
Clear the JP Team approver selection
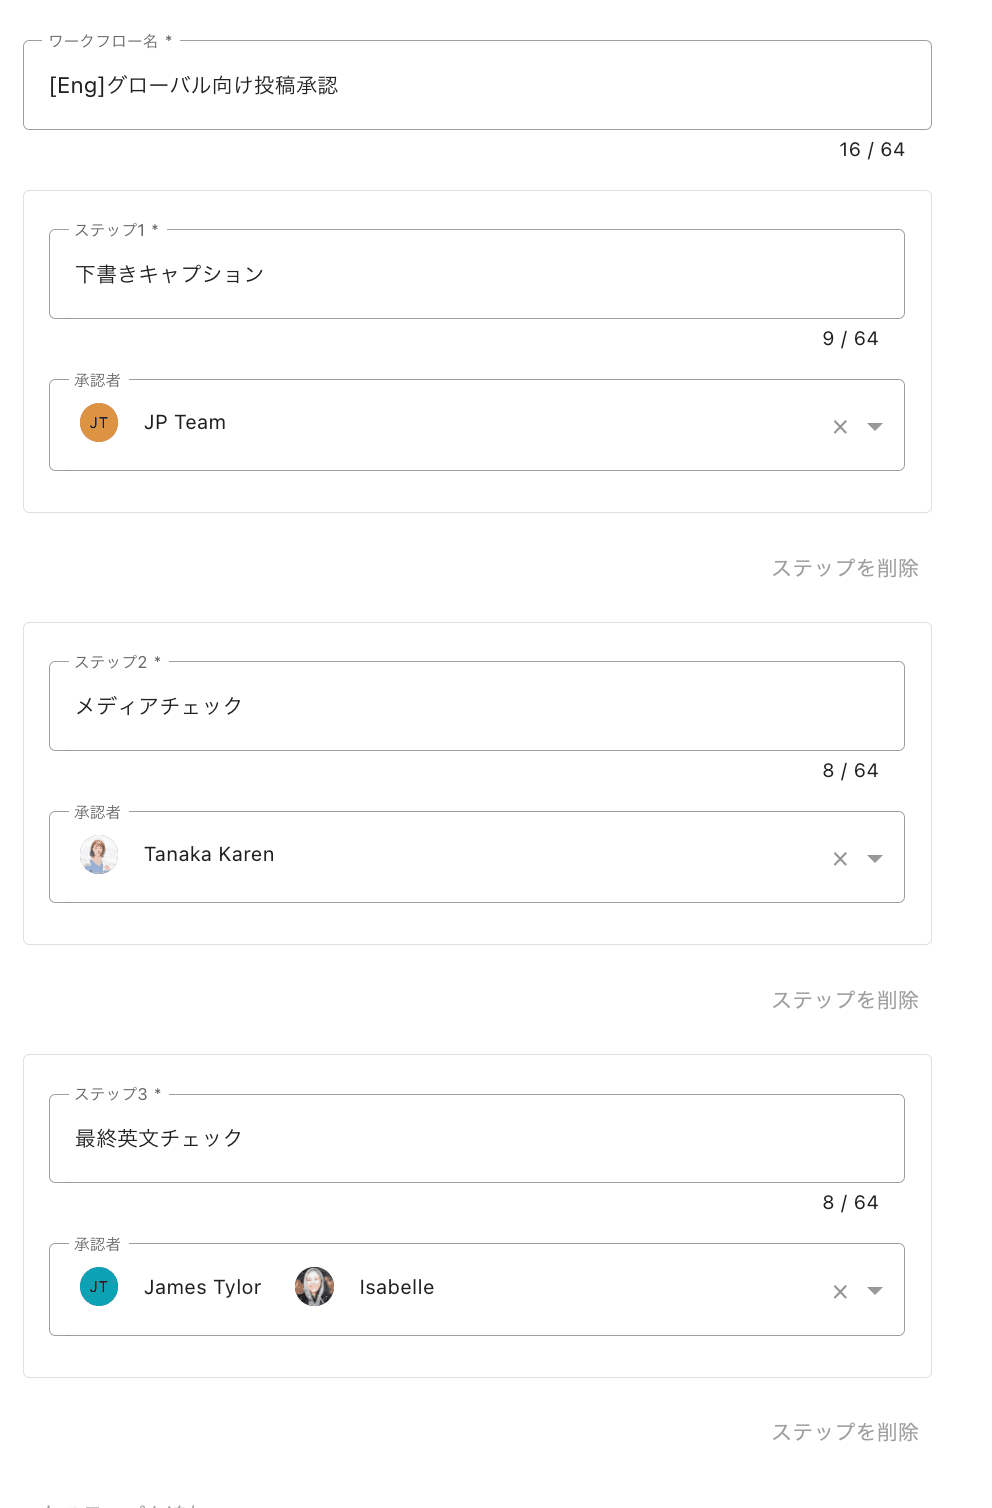click(x=840, y=427)
